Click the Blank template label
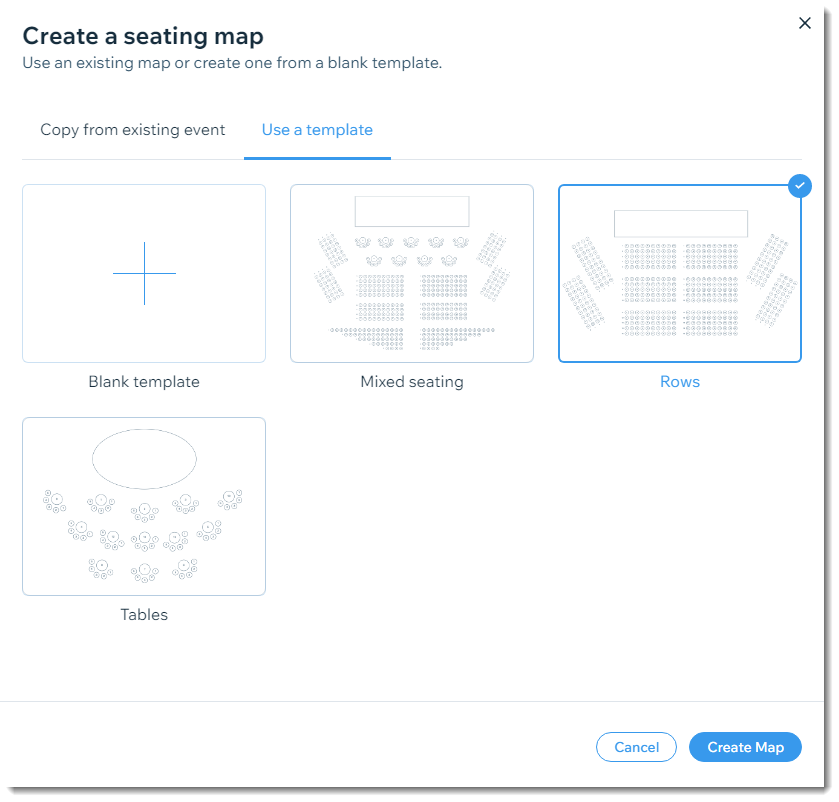Screen dimensions: 839x802 (144, 382)
